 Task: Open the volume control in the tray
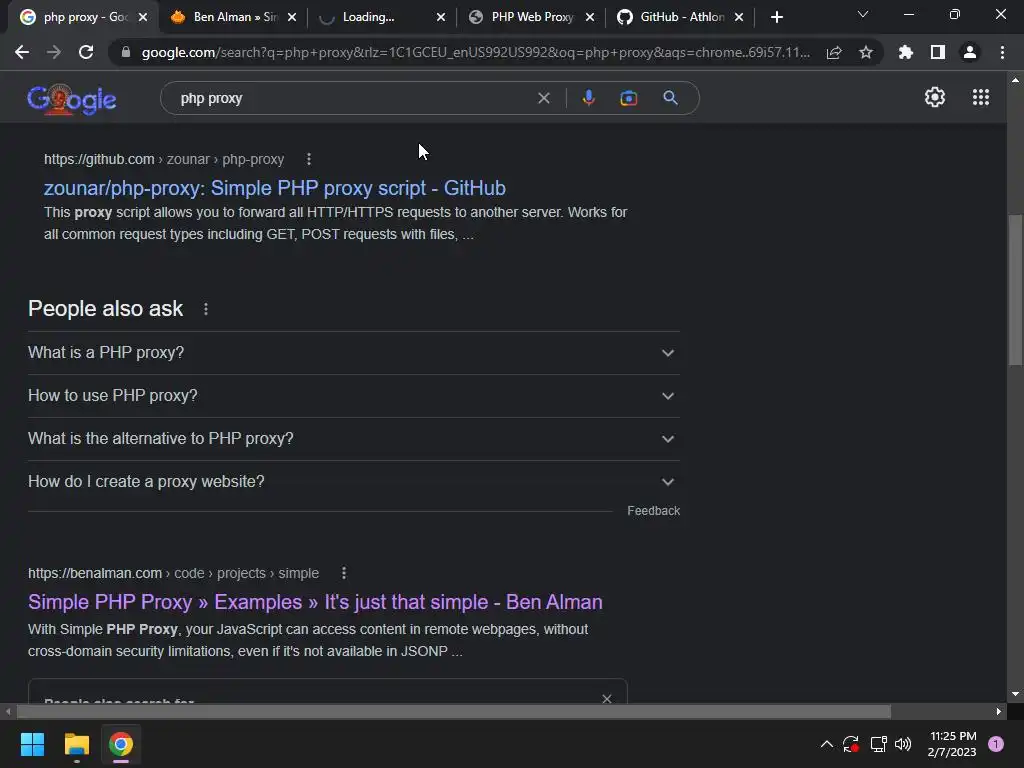click(x=903, y=744)
